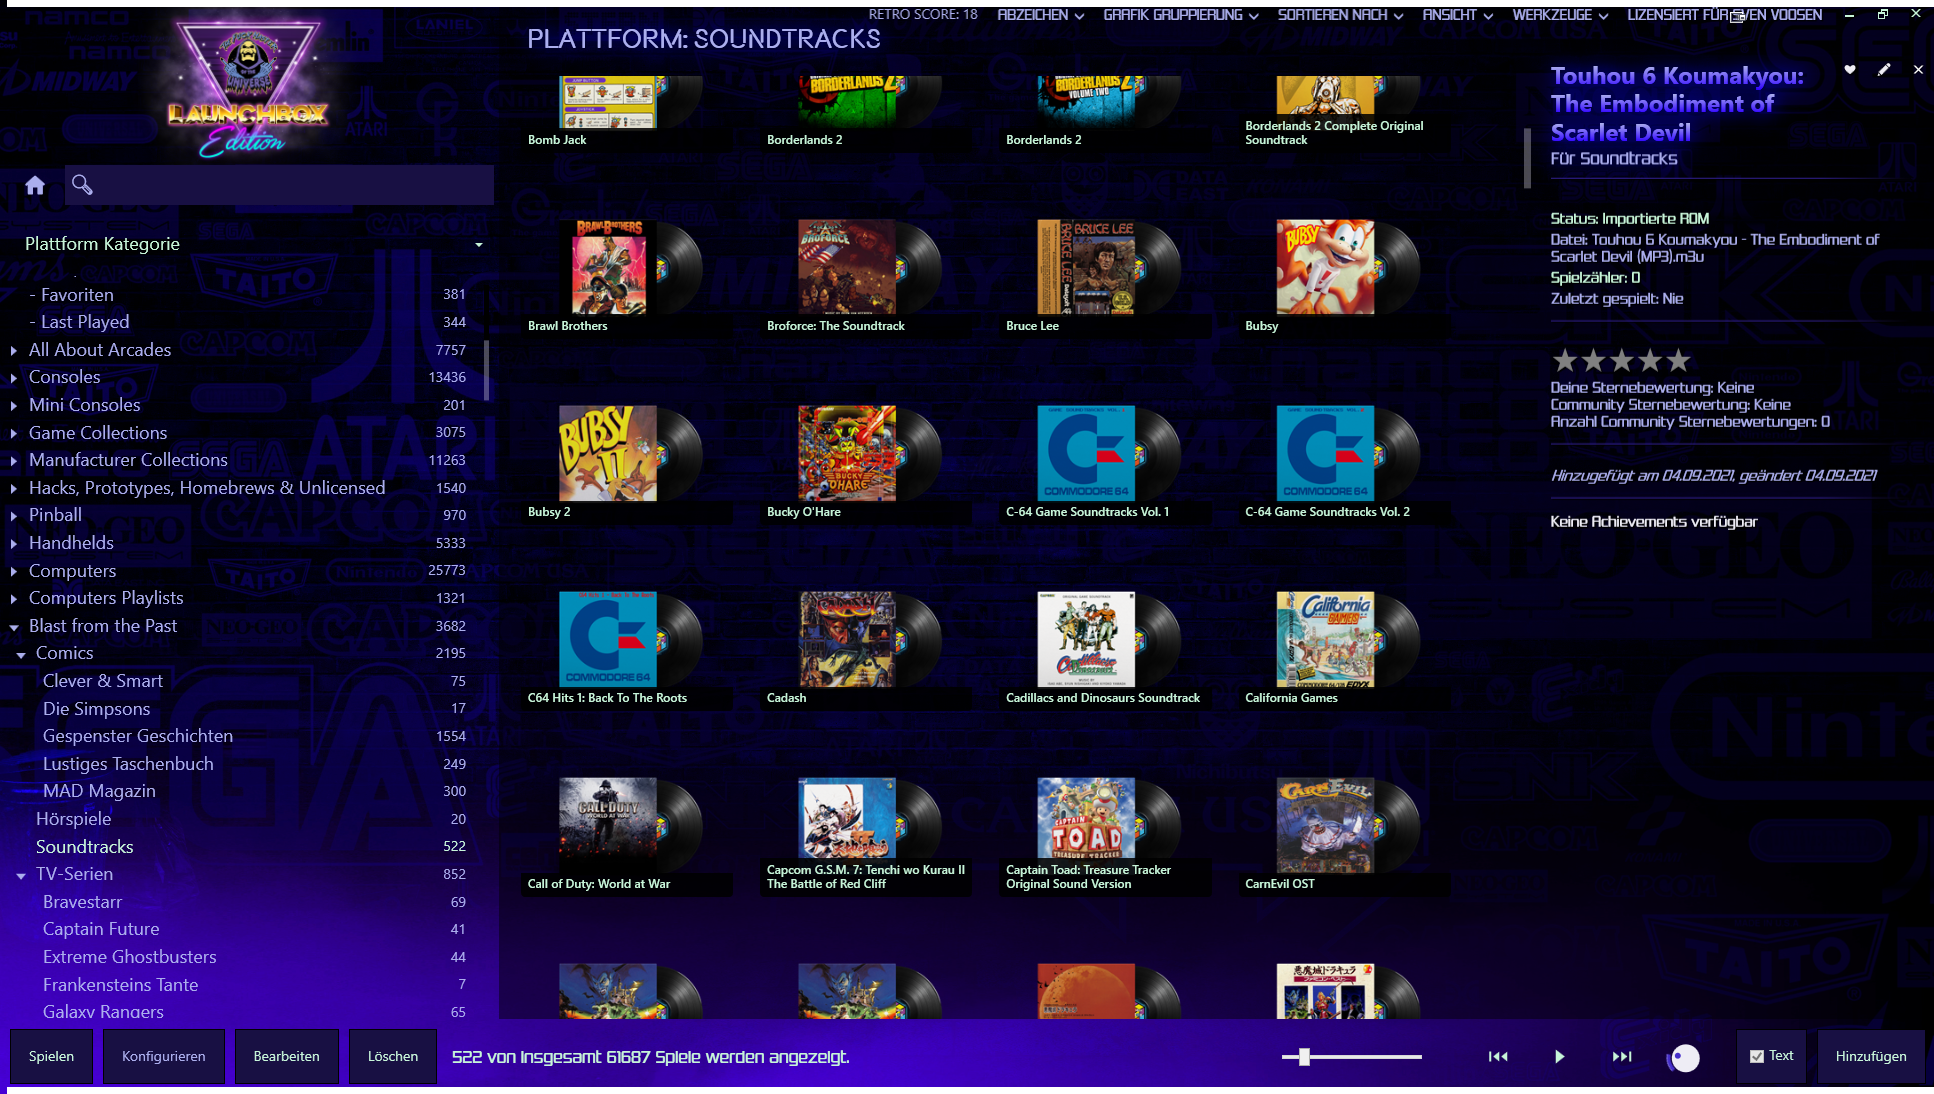Select the Brawl Brothers soundtrack cover
Screen dimensions: 1934x1094
tap(607, 267)
